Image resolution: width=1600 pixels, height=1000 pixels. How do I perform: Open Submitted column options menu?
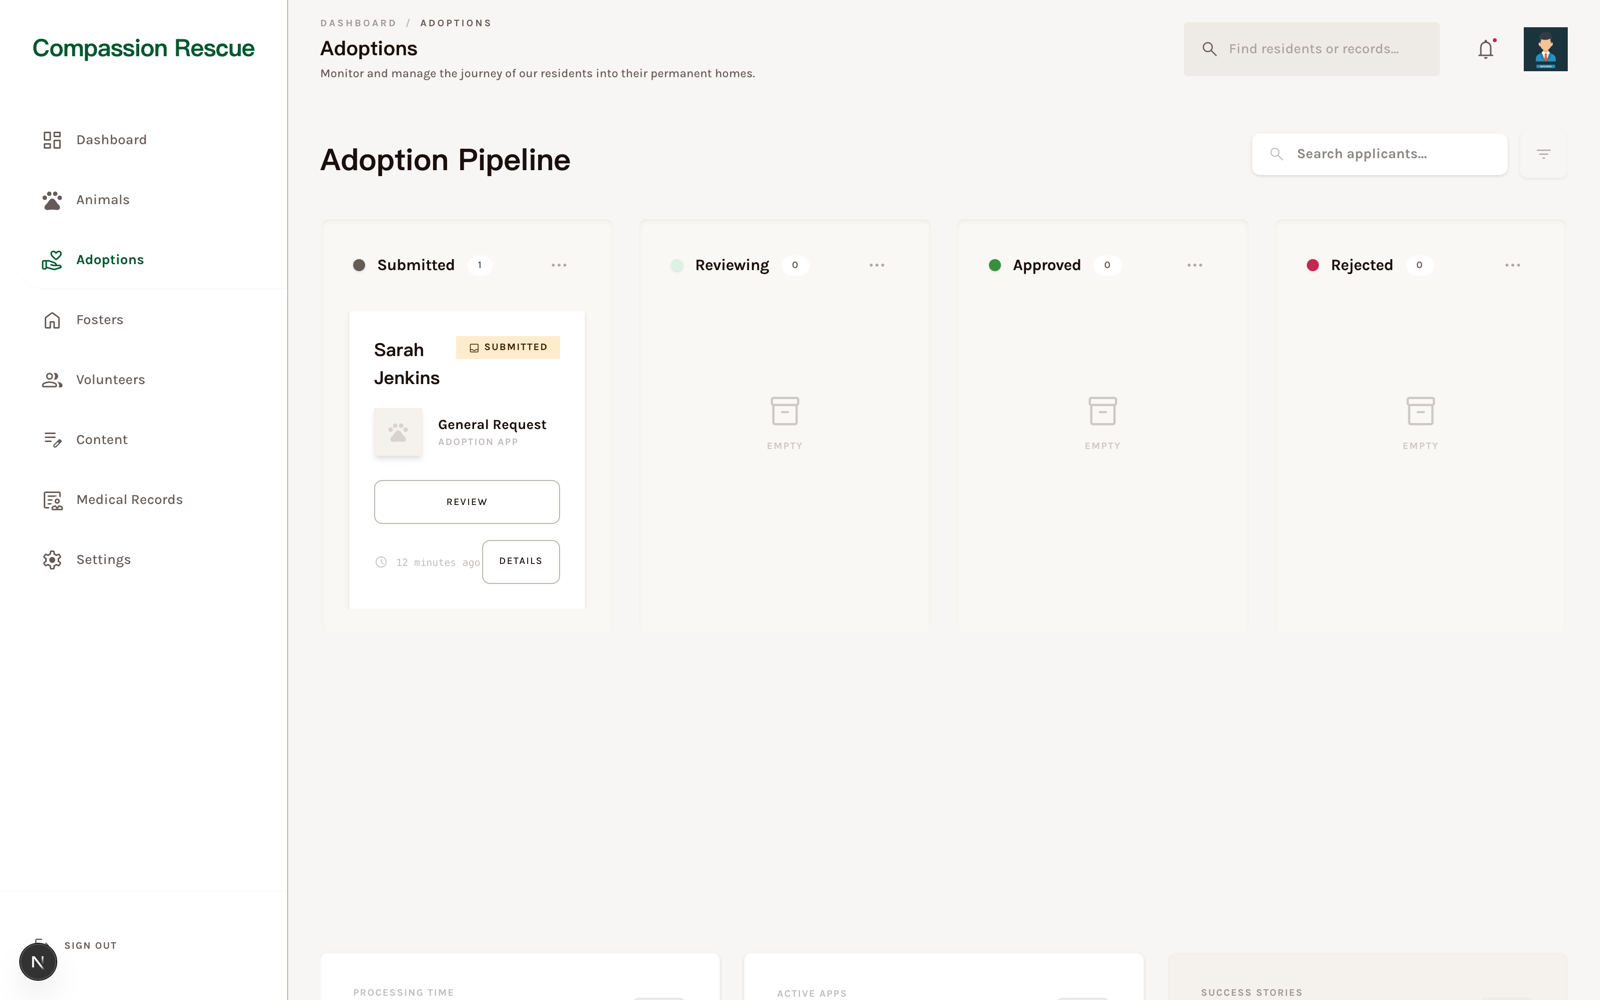[559, 265]
